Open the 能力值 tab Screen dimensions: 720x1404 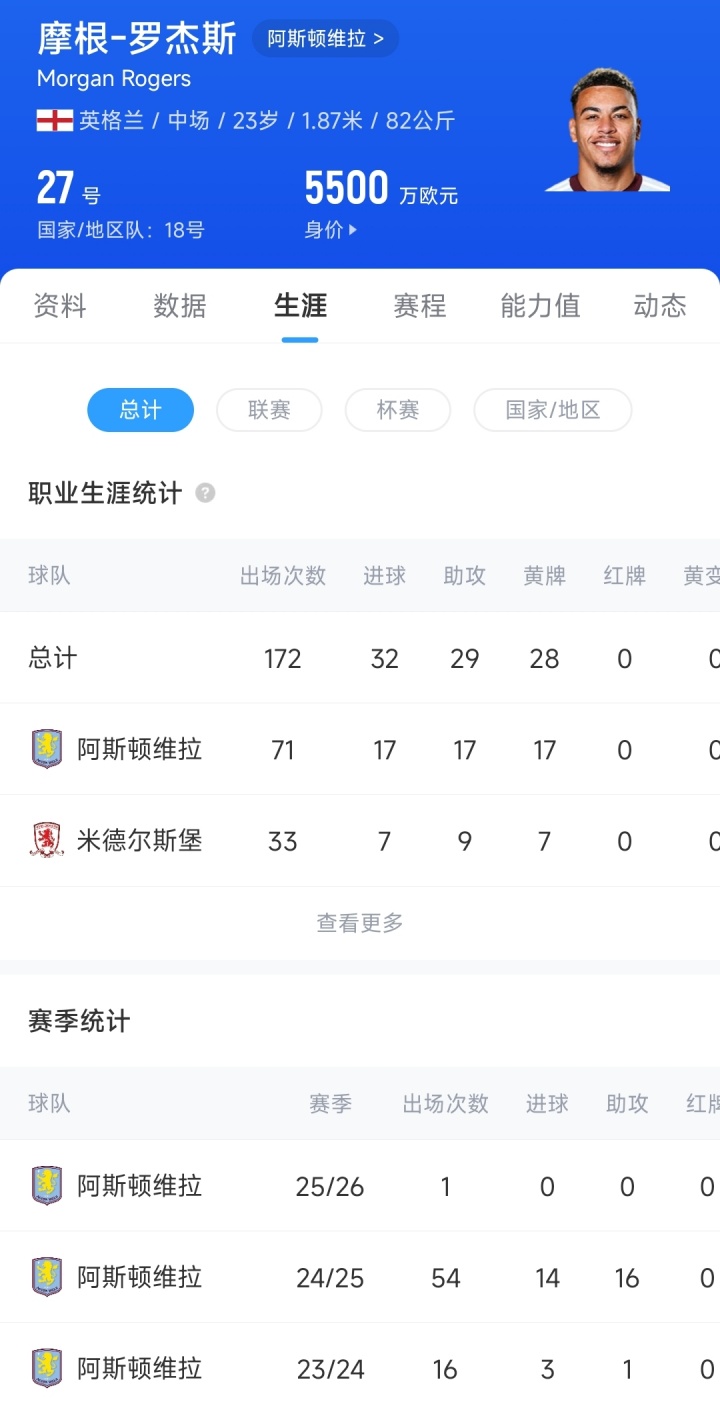pyautogui.click(x=540, y=306)
